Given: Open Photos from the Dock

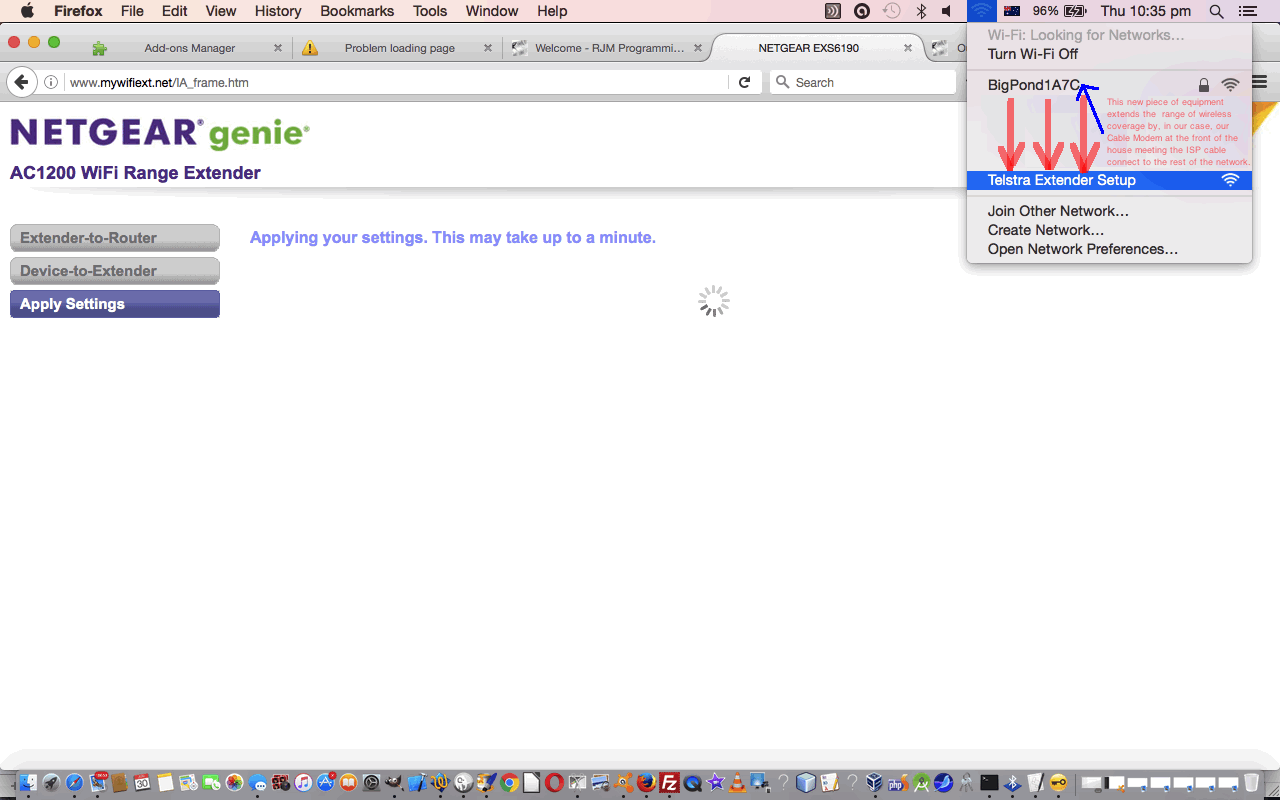Looking at the screenshot, I should [x=234, y=783].
